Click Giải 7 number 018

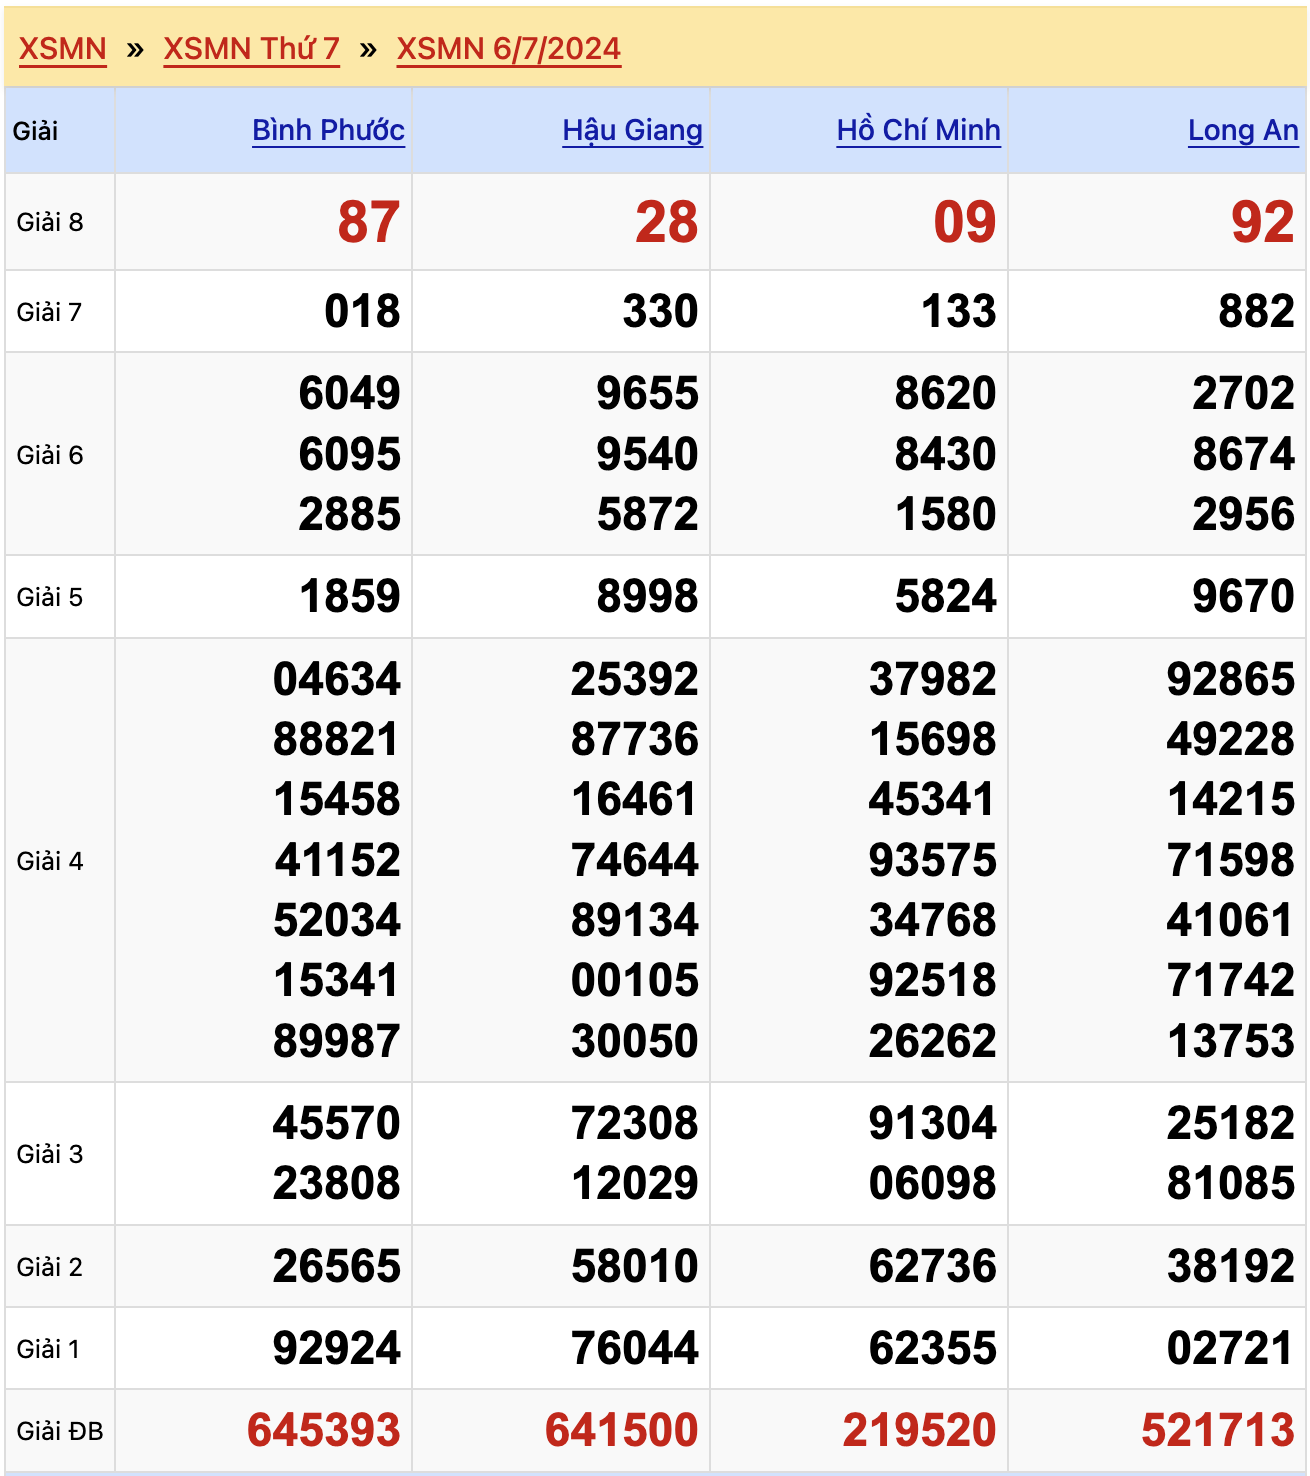(x=362, y=311)
